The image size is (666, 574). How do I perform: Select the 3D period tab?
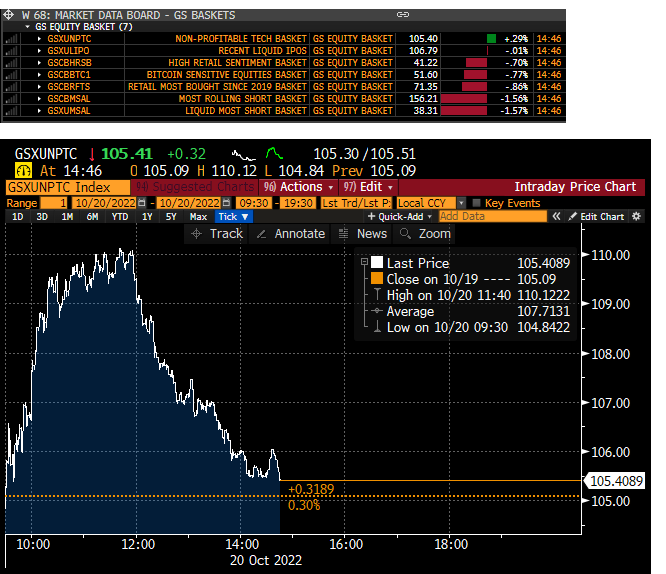(42, 217)
